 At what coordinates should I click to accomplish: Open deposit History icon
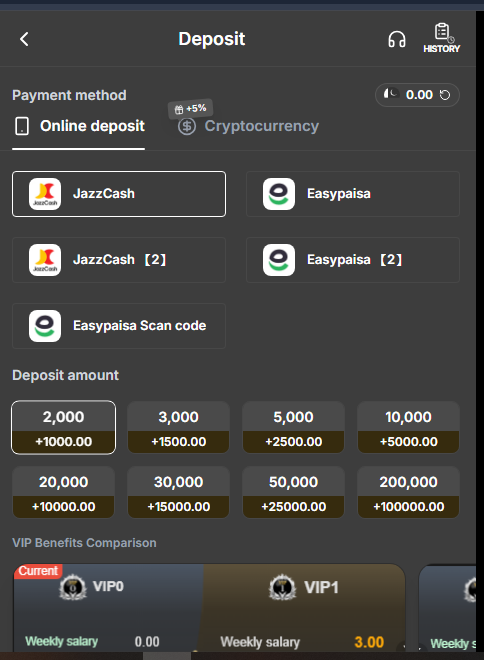coord(441,38)
